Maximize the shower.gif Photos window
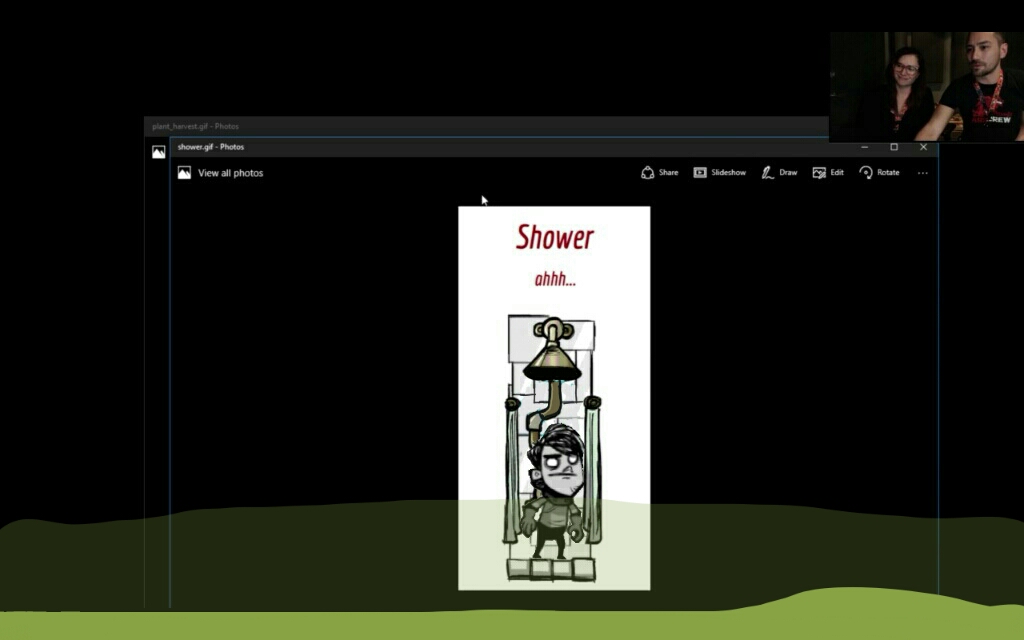Viewport: 1024px width, 640px height. [894, 147]
